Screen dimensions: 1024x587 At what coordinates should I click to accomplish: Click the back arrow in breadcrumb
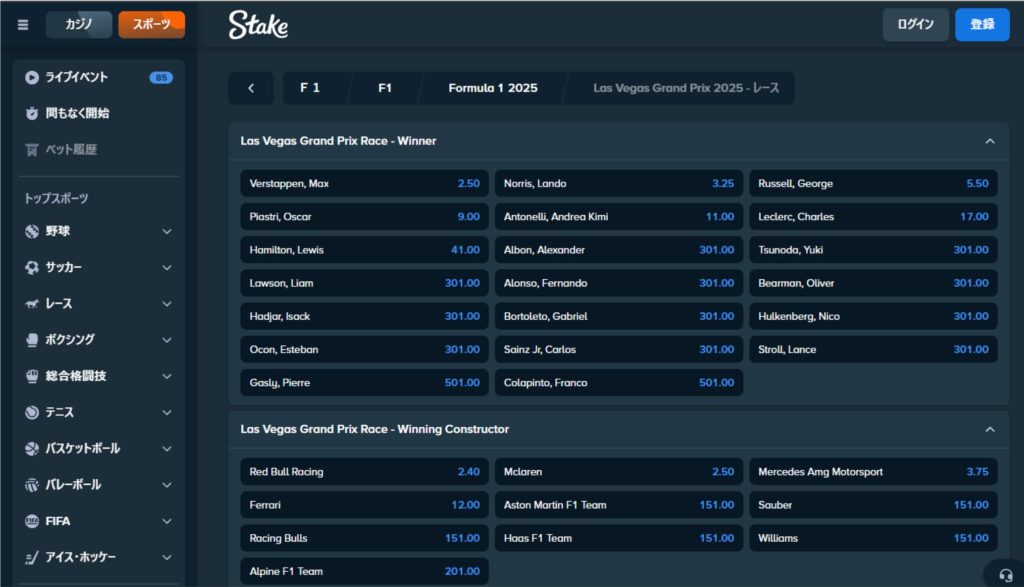251,88
